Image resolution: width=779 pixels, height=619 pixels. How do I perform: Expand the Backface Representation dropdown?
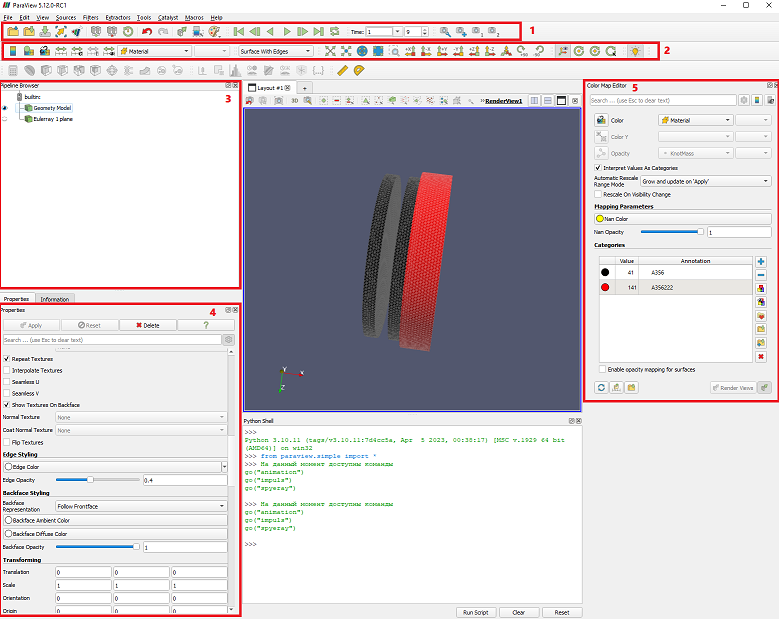click(x=141, y=506)
